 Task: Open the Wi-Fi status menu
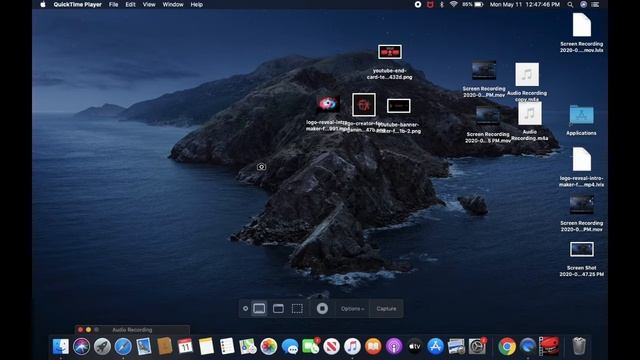coord(453,4)
